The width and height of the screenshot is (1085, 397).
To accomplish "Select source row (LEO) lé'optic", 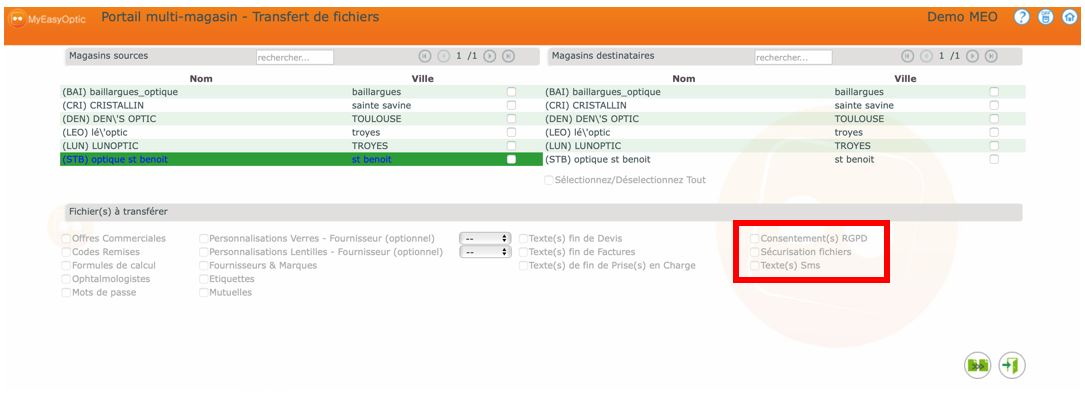I will (x=301, y=132).
